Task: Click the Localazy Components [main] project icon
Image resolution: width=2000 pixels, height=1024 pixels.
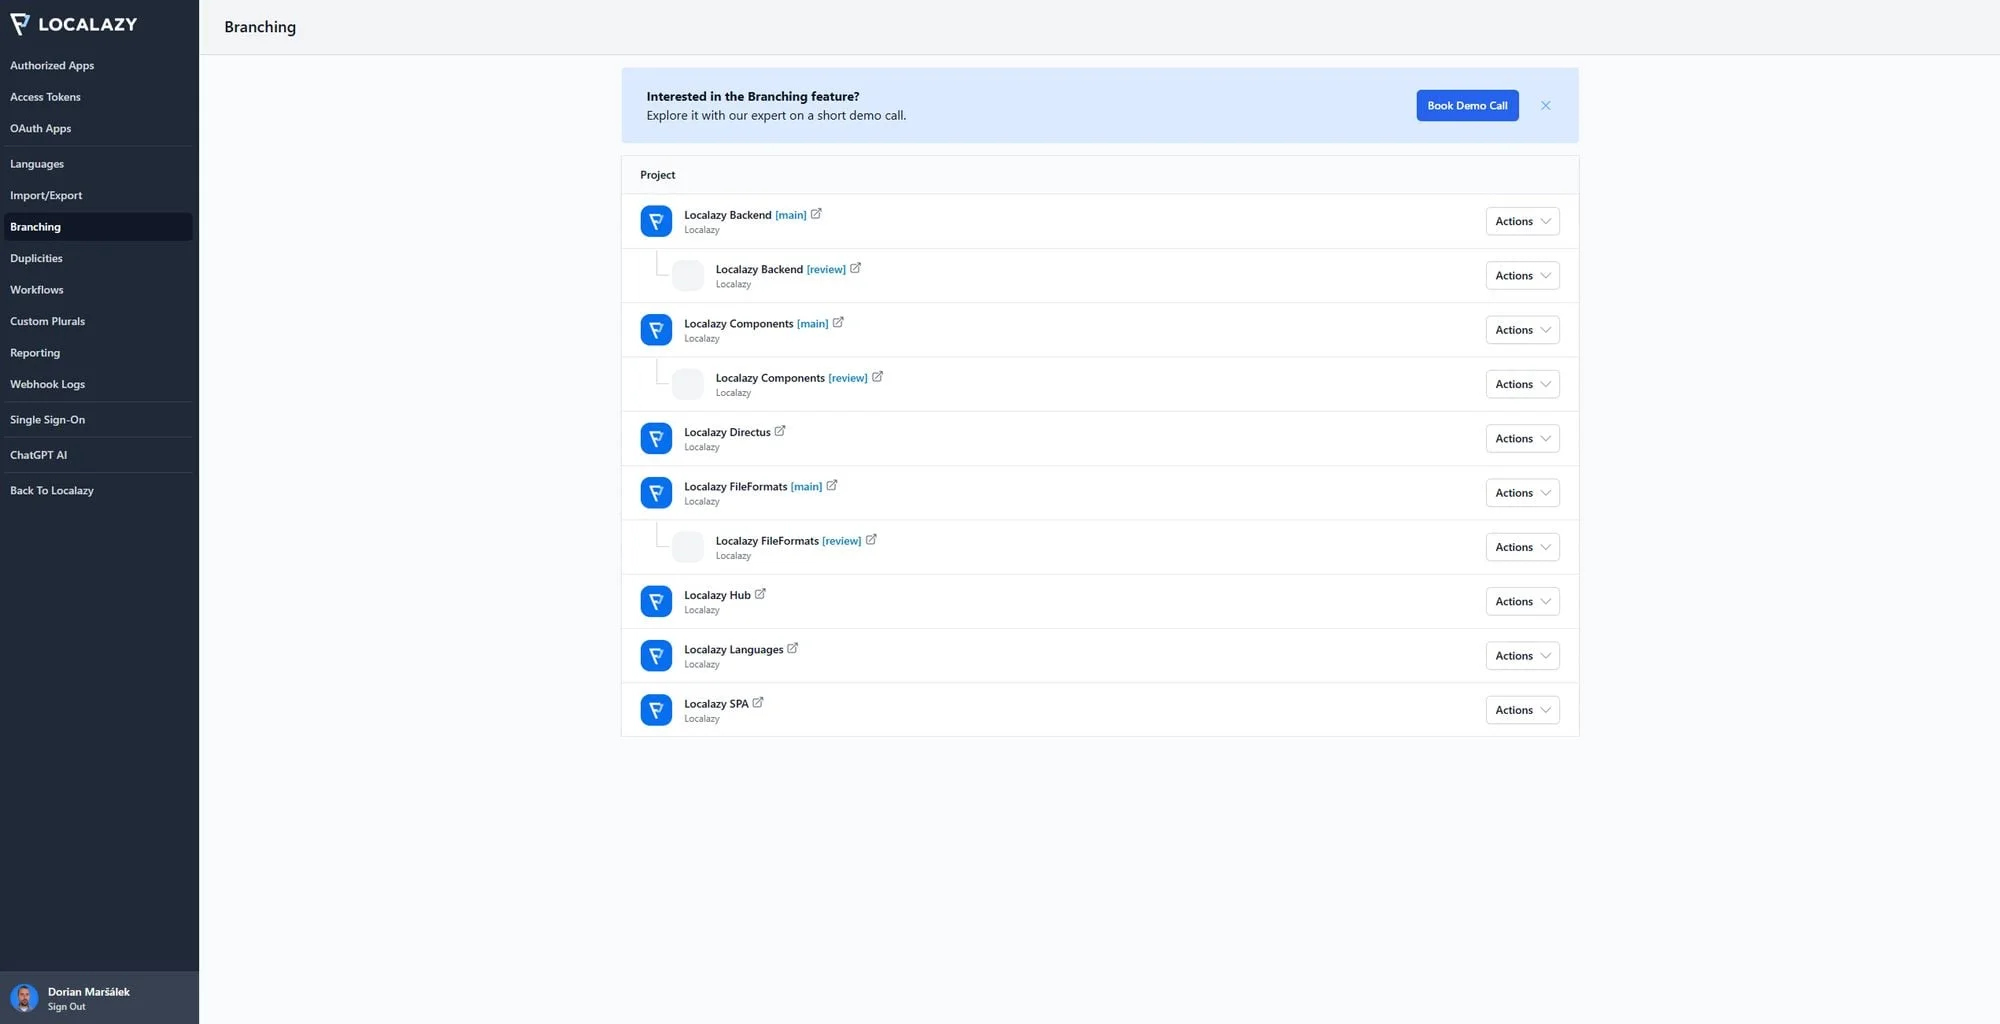Action: pos(656,330)
